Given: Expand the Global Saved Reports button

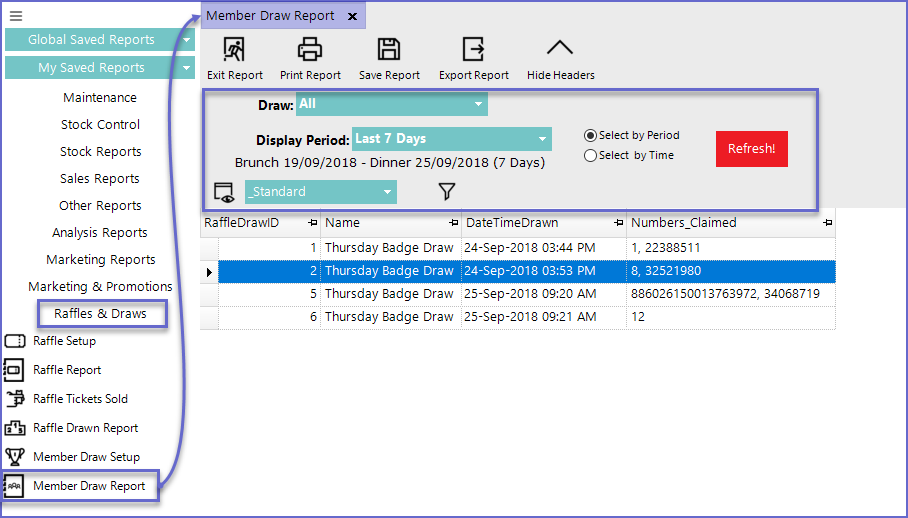Looking at the screenshot, I should (x=99, y=40).
